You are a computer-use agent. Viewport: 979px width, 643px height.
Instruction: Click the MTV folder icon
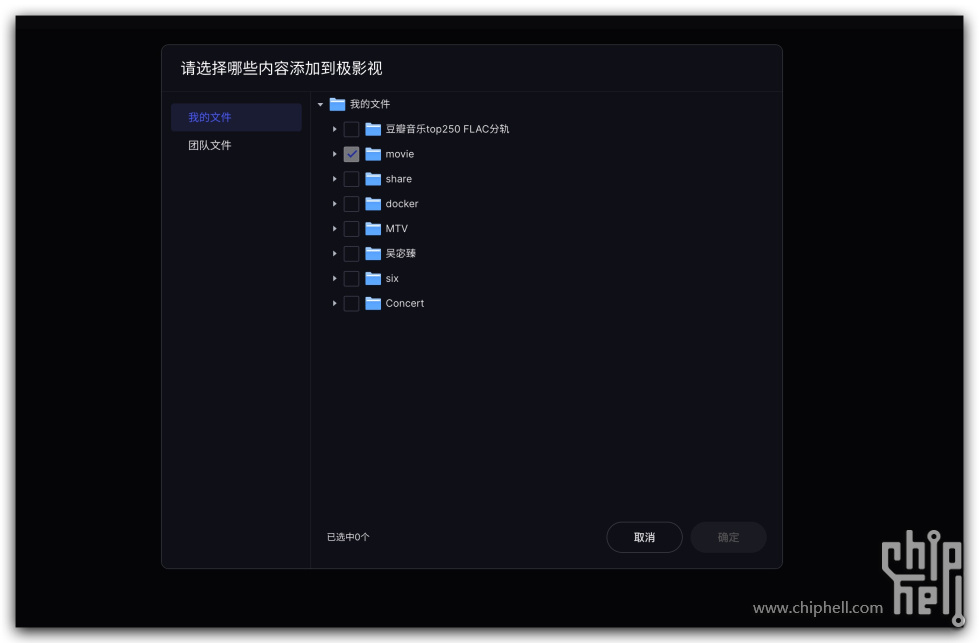(373, 229)
